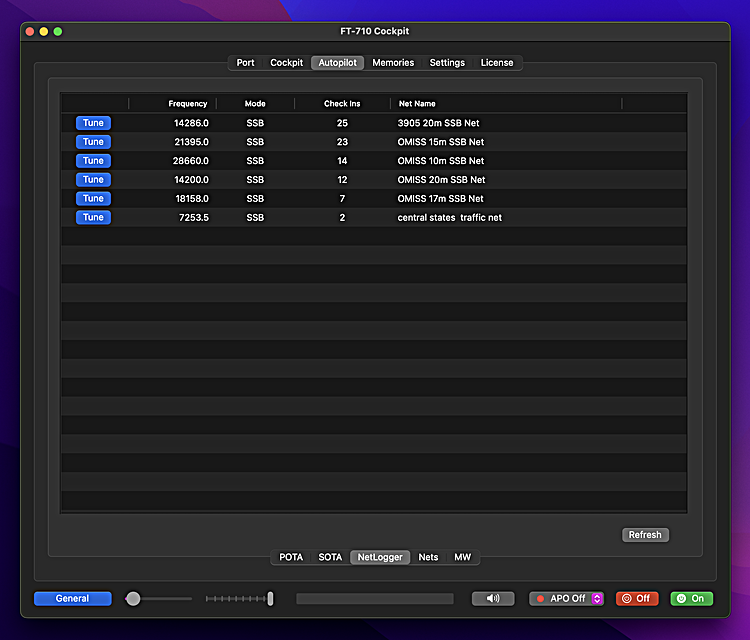Sort by the Check Ins column header
The height and width of the screenshot is (640, 750).
(x=342, y=103)
